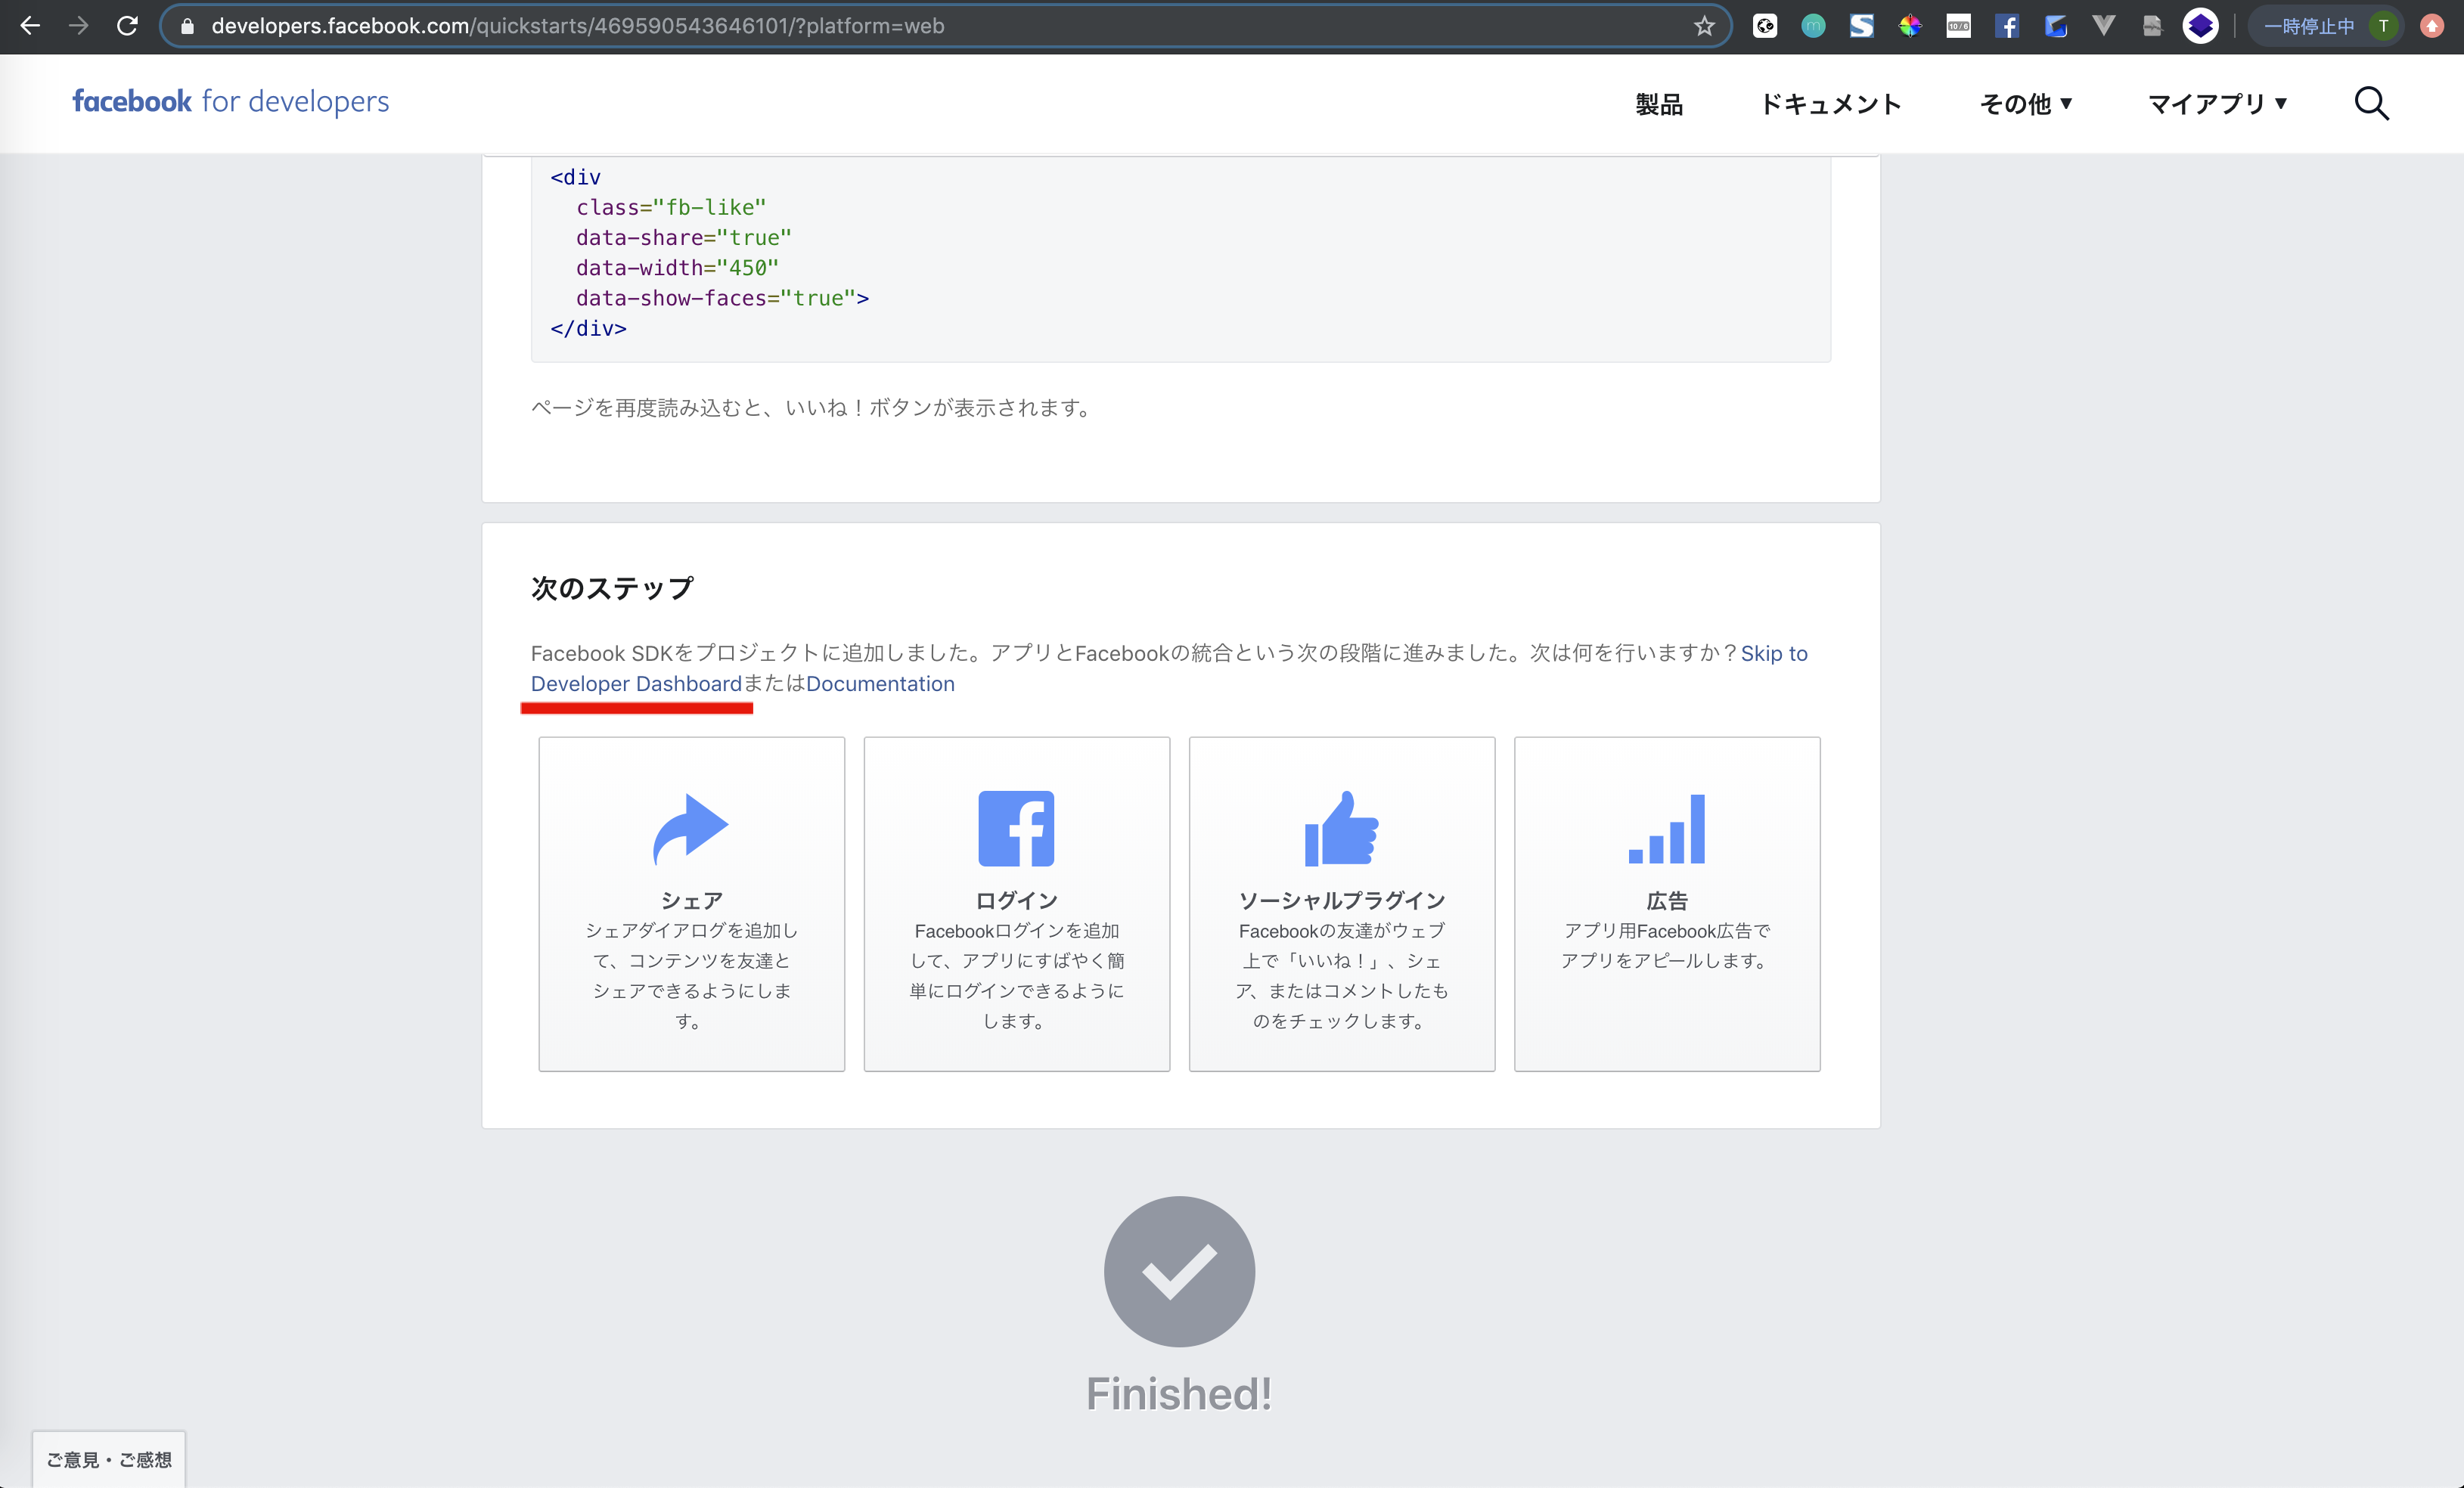The image size is (2464, 1488).
Task: Click the data-show-faces="true" code line
Action: click(x=722, y=298)
